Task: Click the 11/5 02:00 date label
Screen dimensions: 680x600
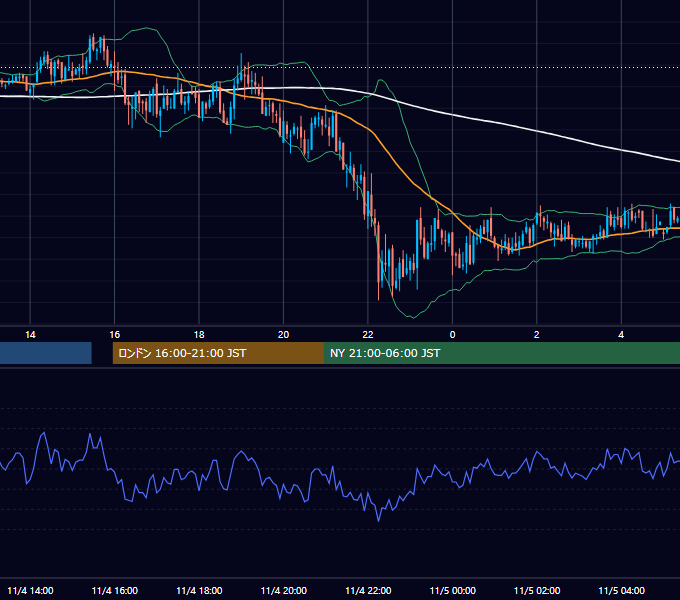Action: [x=537, y=590]
